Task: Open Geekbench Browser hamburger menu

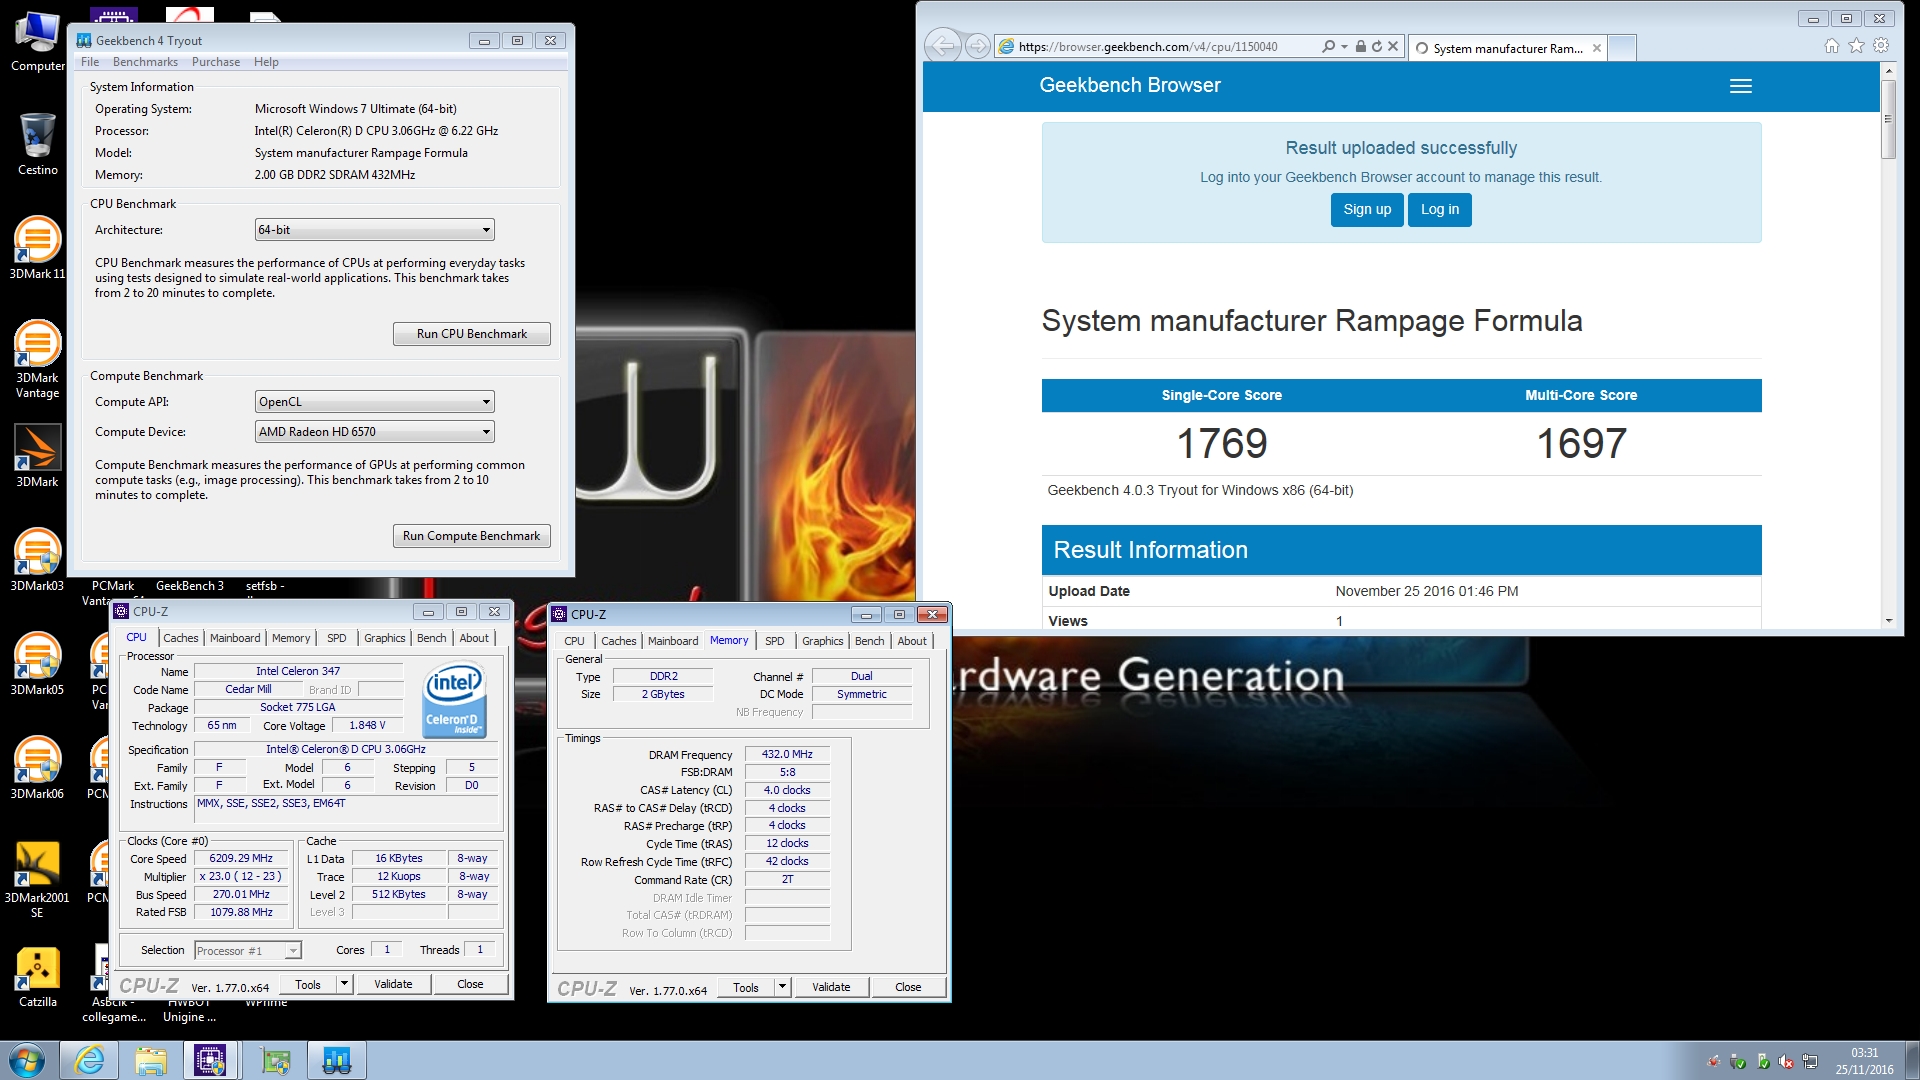Action: pos(1740,86)
